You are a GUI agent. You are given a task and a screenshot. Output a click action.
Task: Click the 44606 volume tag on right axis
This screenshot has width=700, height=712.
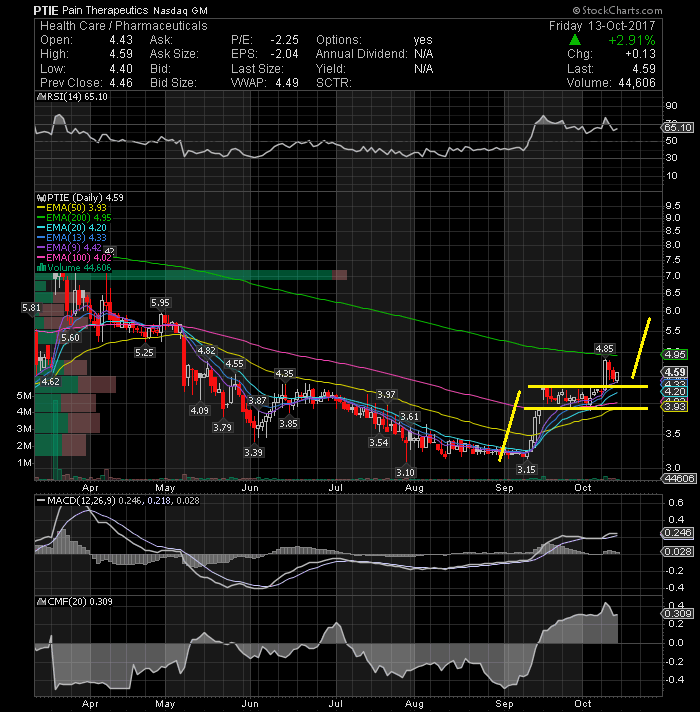[679, 478]
